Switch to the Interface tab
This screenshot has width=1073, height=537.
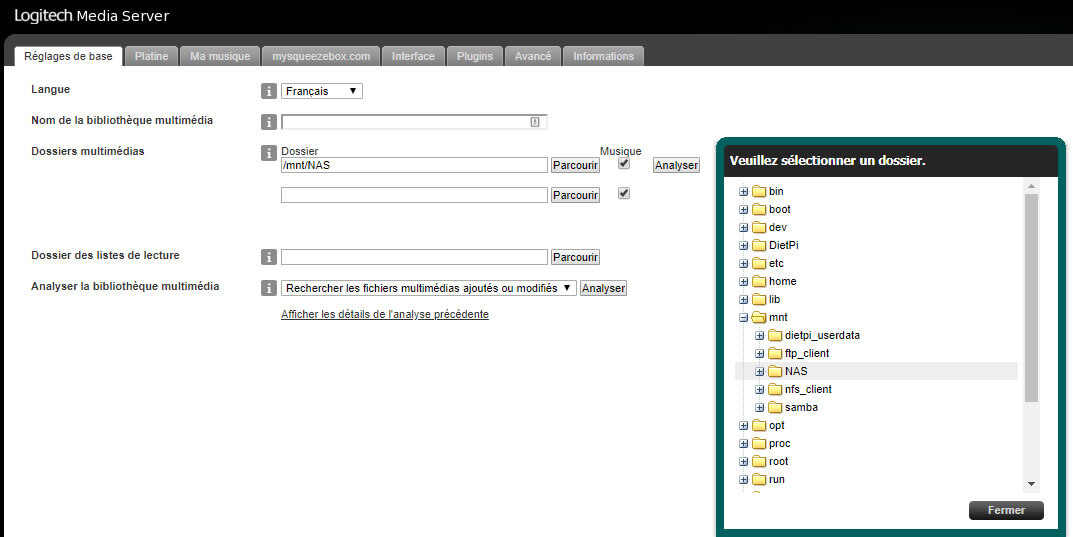click(413, 56)
